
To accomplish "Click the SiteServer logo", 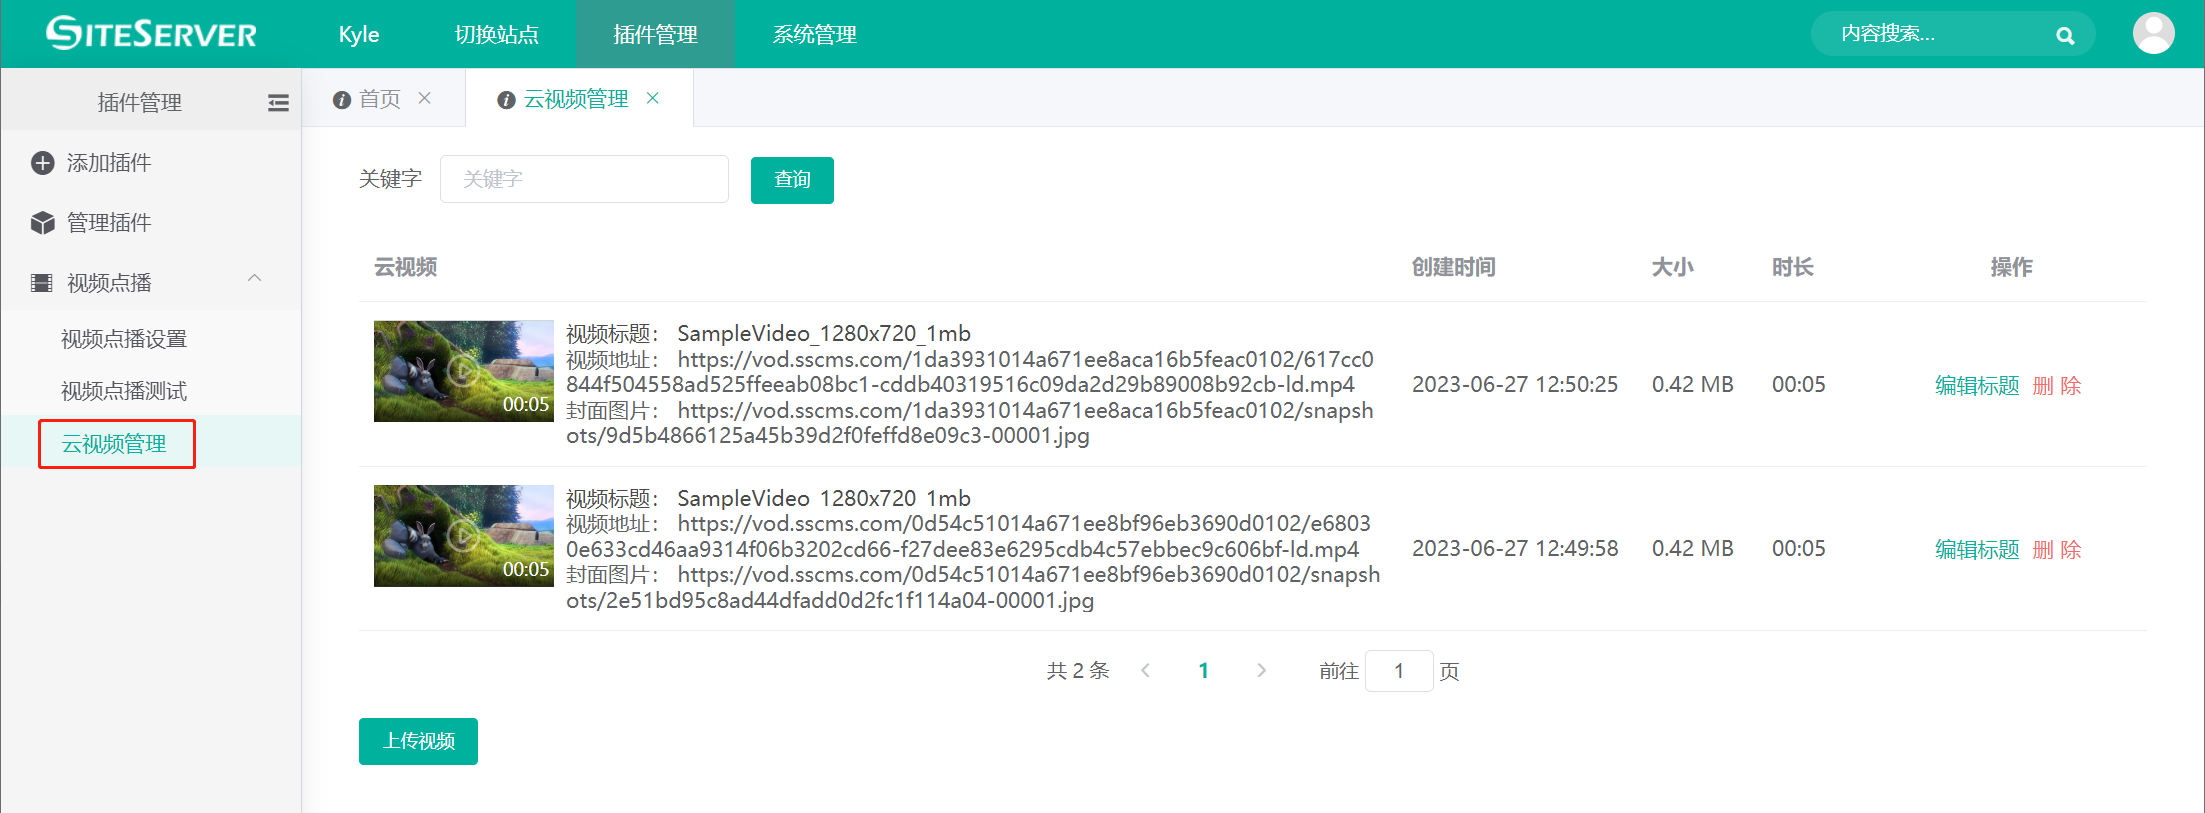I will click(x=151, y=34).
